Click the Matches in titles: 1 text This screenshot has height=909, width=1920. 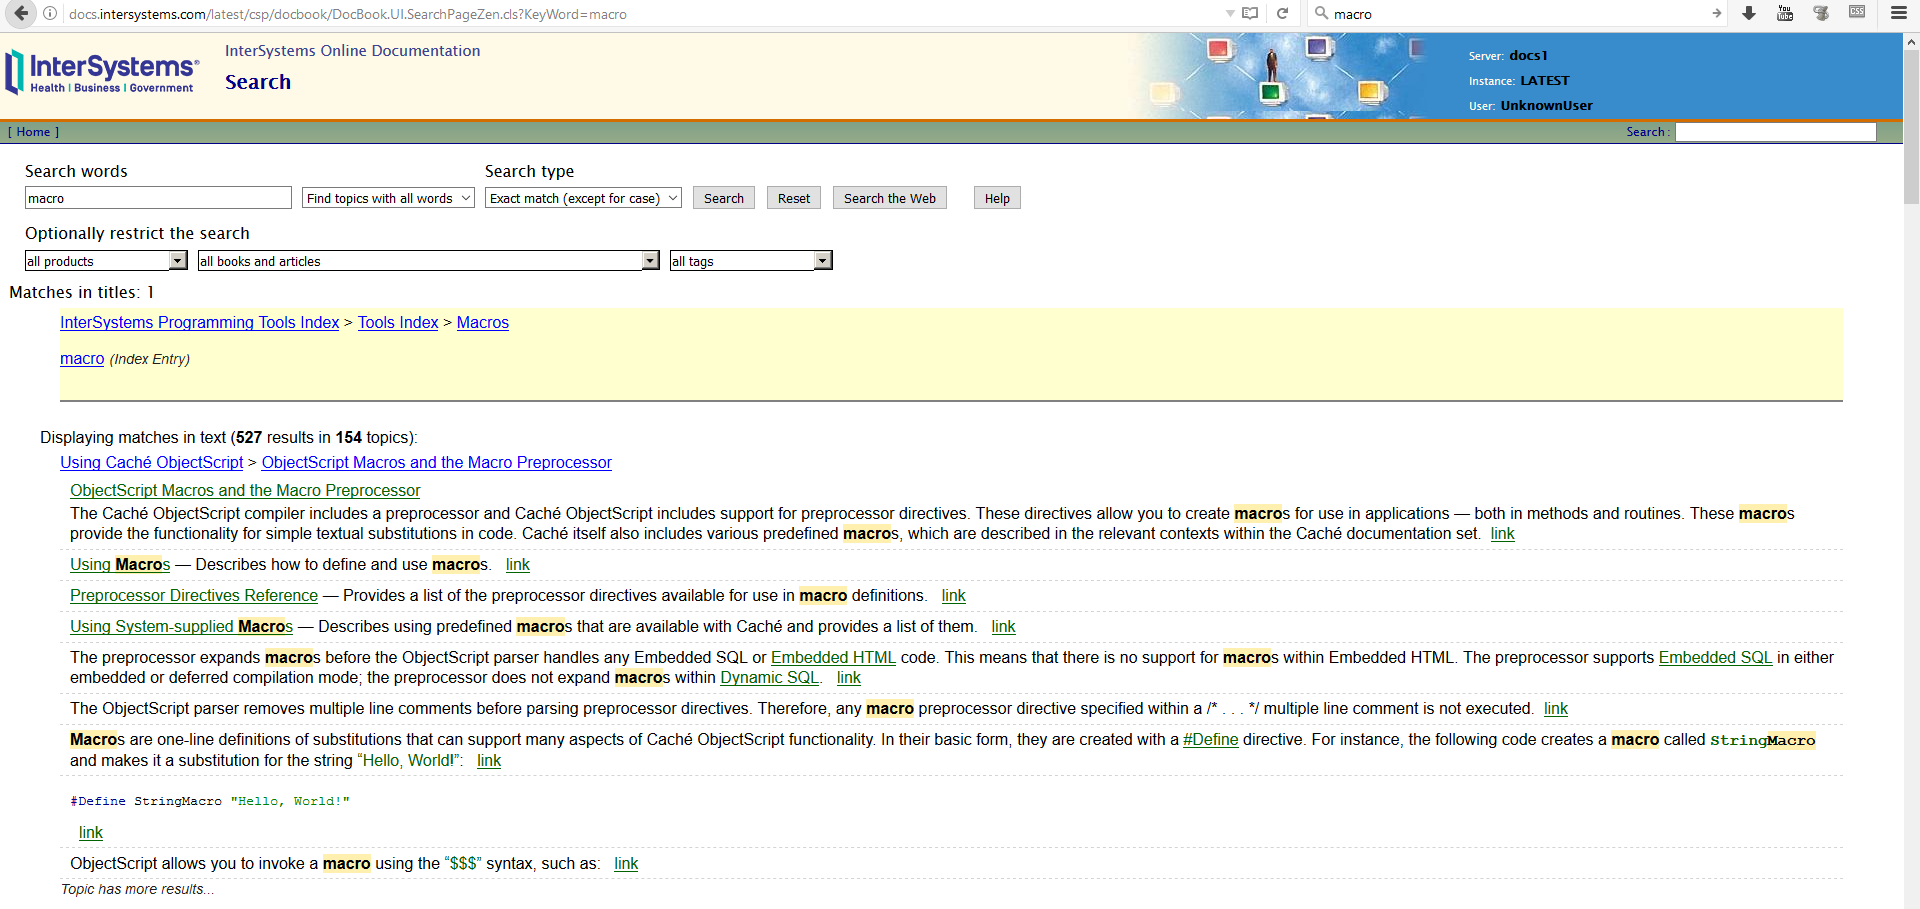point(82,292)
